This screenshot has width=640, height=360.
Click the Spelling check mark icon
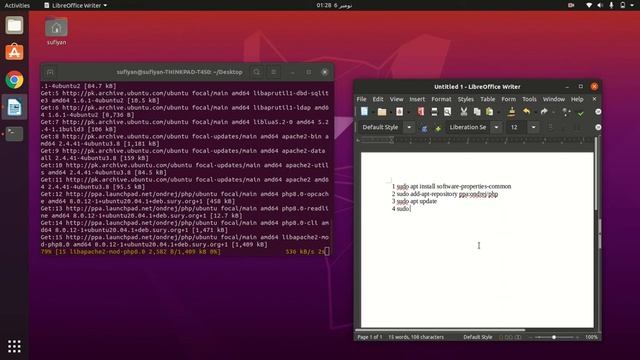click(x=581, y=112)
